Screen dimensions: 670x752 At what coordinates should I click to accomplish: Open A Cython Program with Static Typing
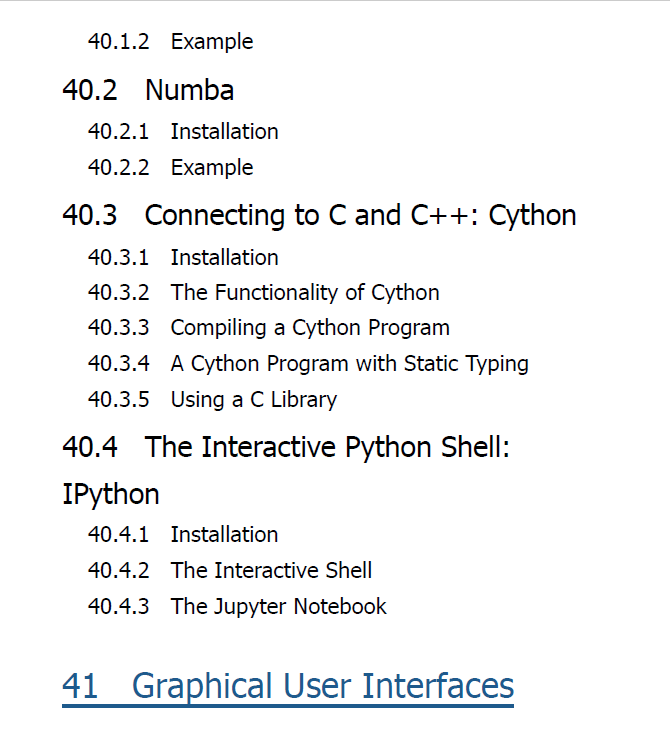point(350,364)
